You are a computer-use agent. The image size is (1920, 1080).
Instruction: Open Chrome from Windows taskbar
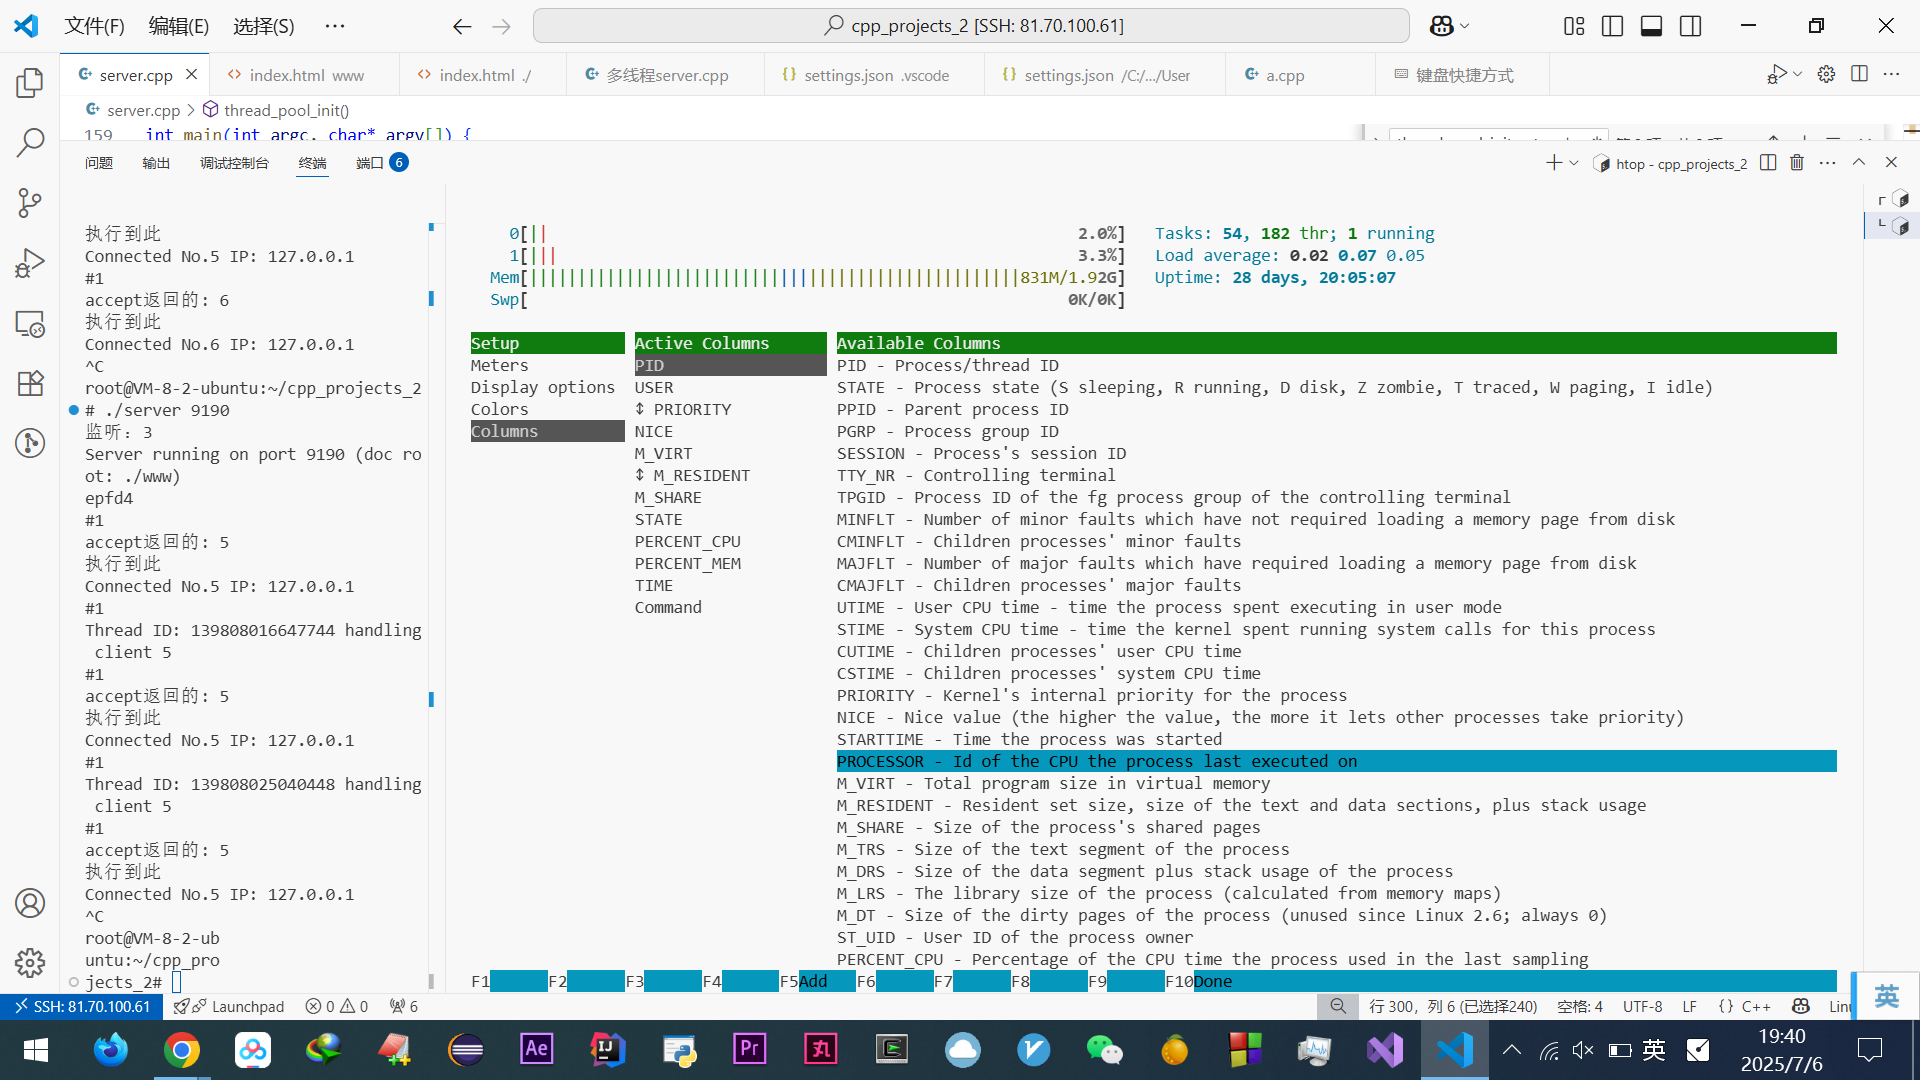[x=181, y=1050]
